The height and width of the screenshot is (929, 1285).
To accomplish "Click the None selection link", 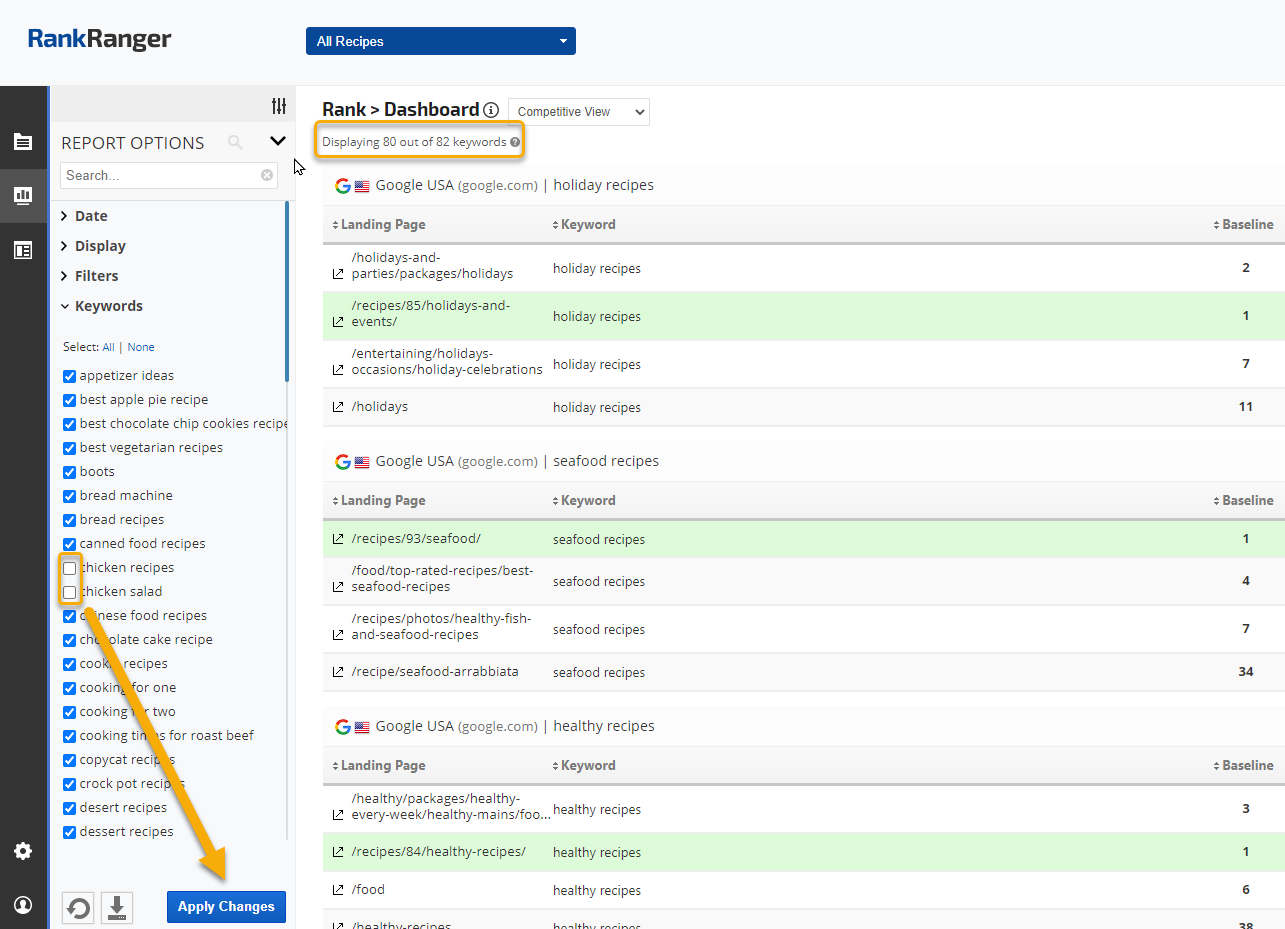I will pos(141,347).
